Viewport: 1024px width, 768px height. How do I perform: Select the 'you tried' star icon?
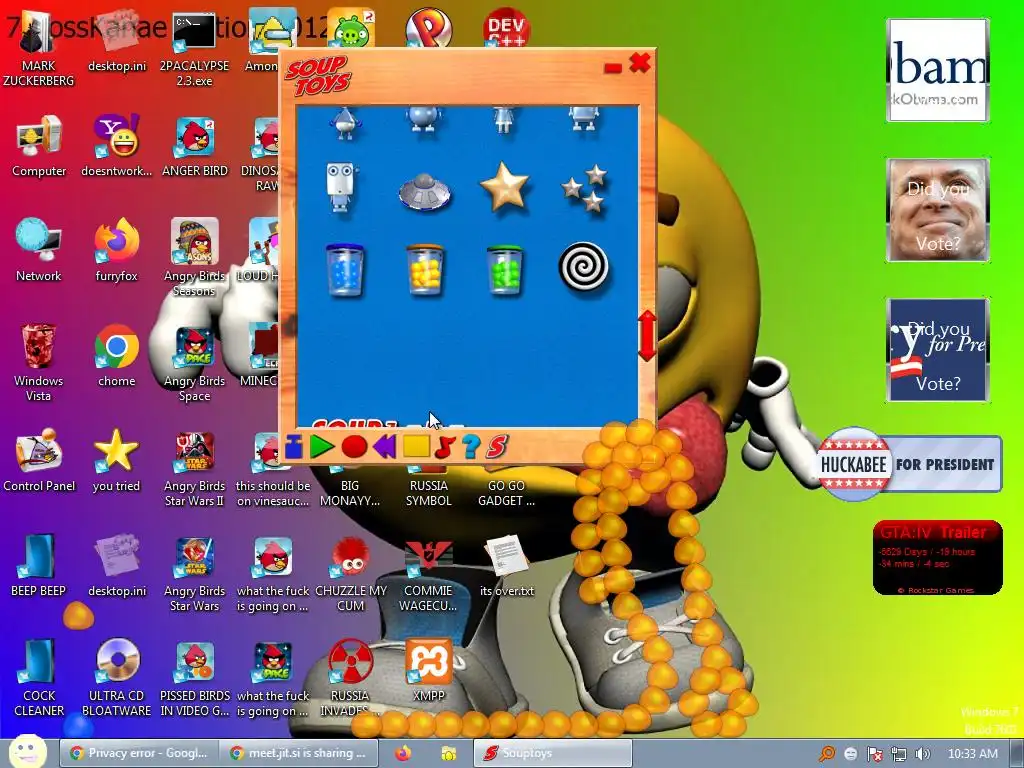click(116, 460)
